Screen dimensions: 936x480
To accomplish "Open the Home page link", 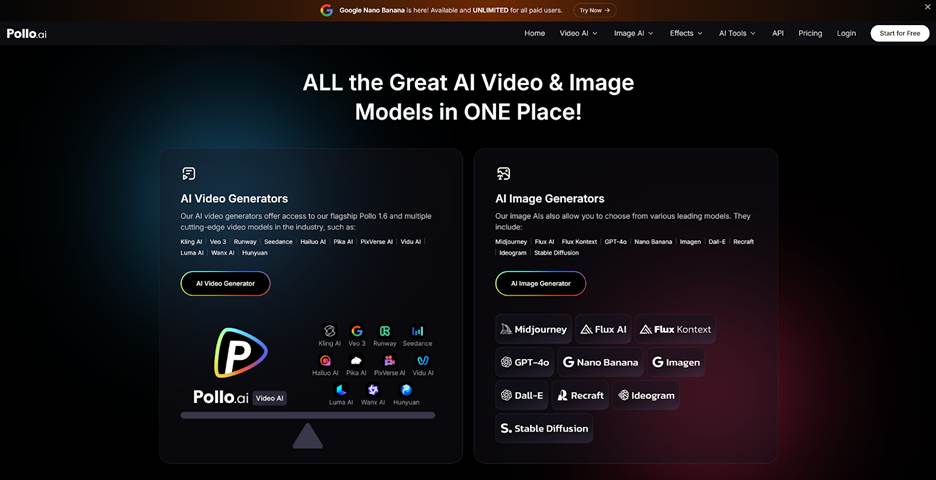I will tap(534, 33).
